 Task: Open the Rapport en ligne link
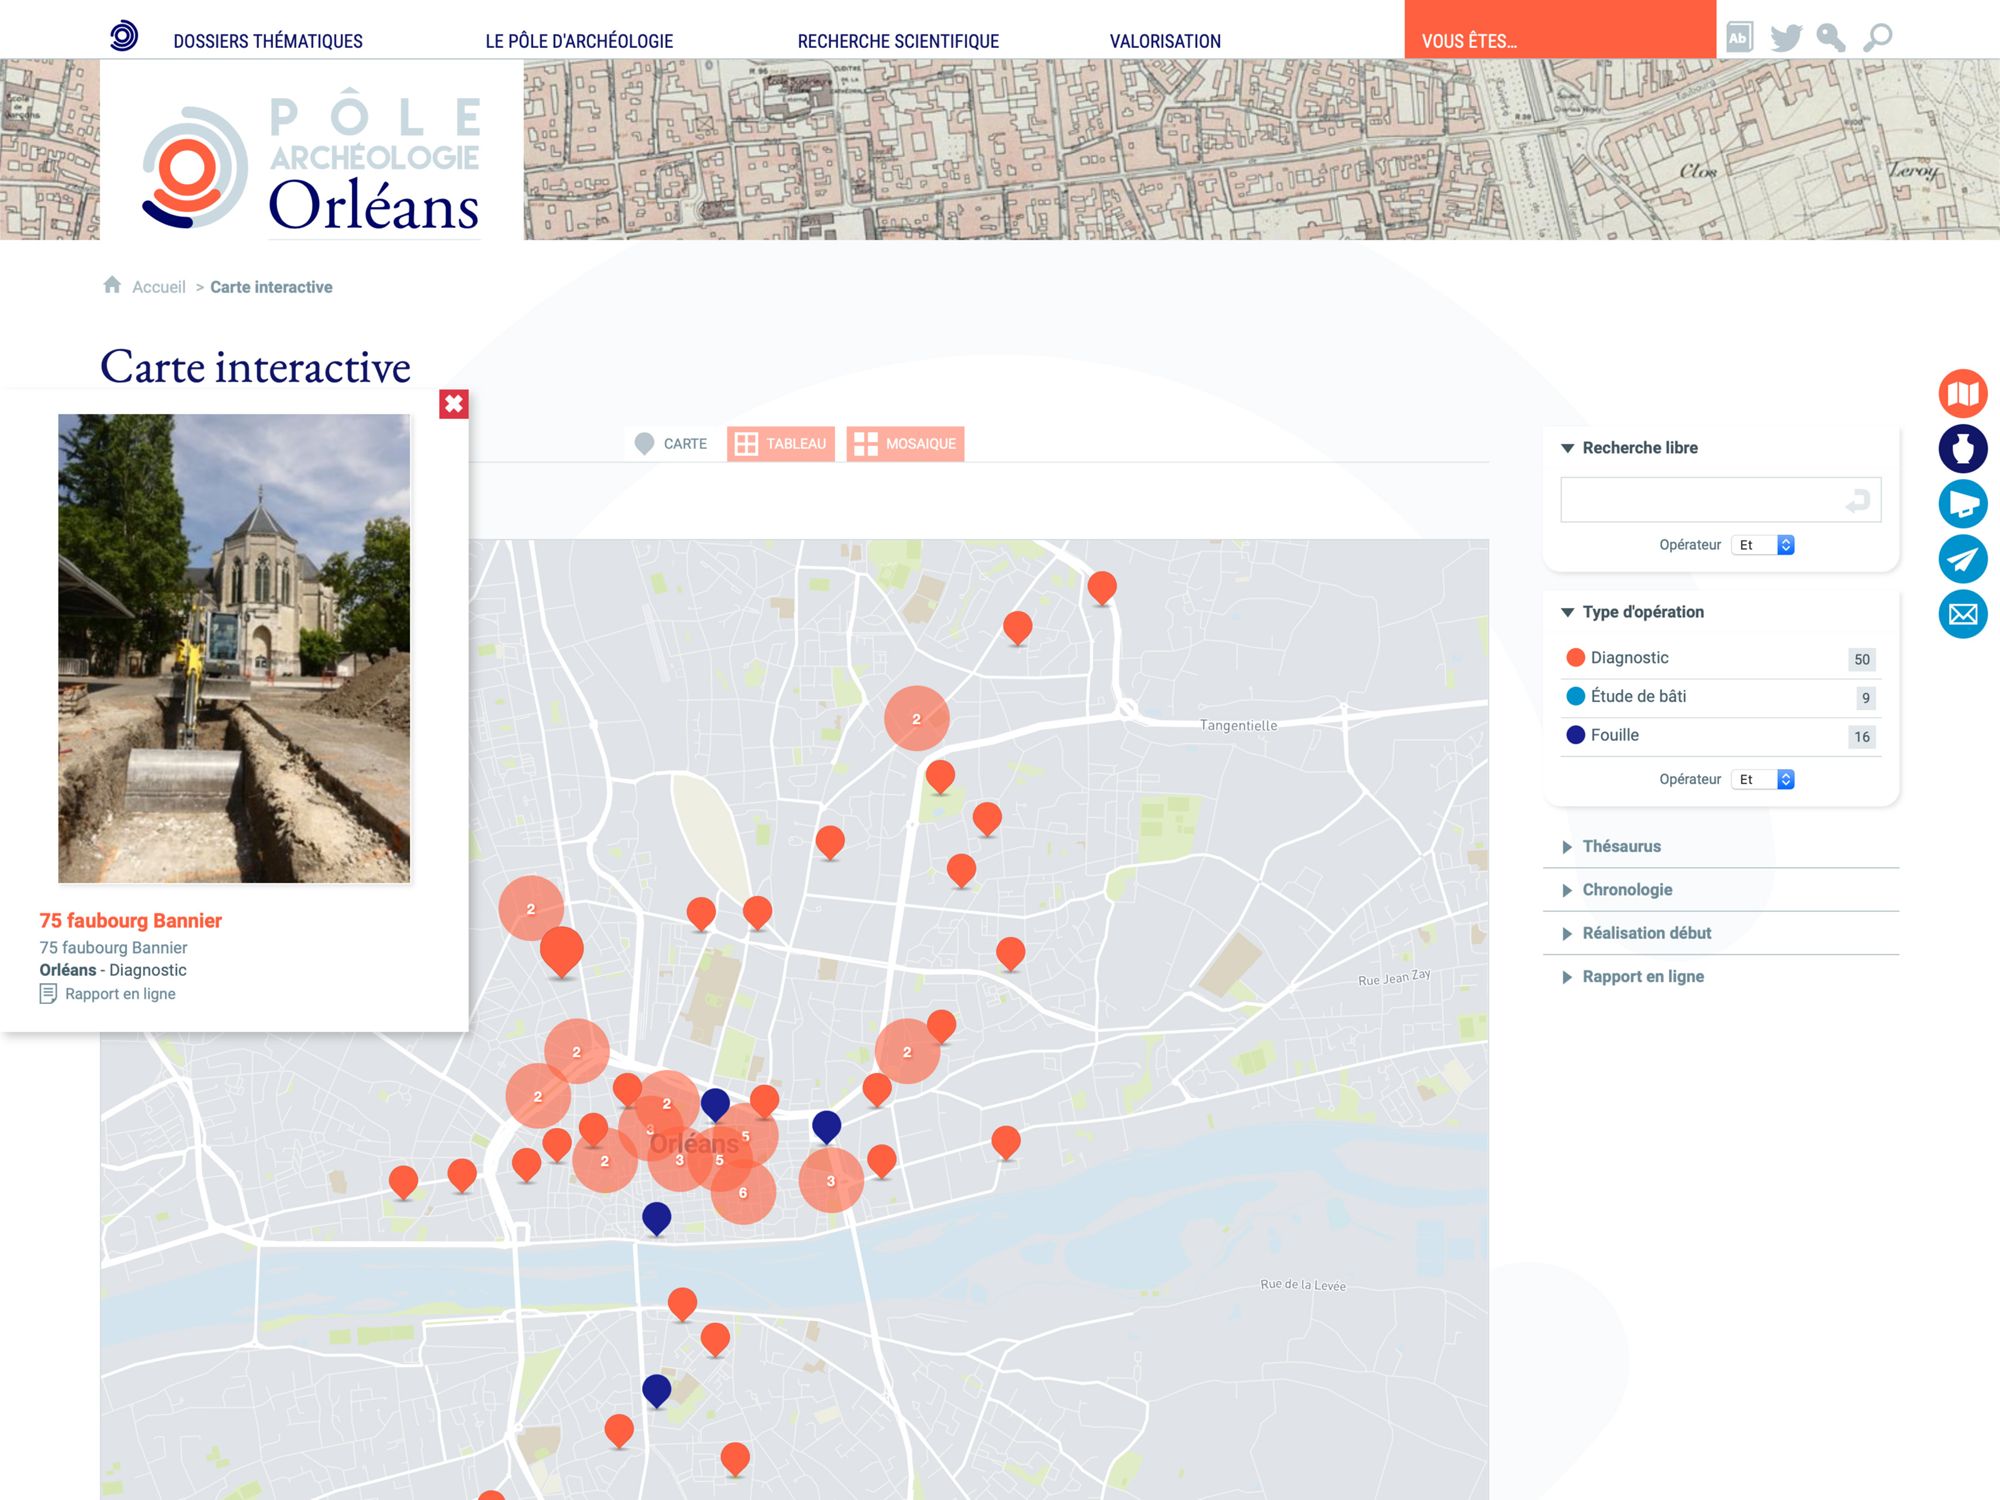pyautogui.click(x=119, y=994)
